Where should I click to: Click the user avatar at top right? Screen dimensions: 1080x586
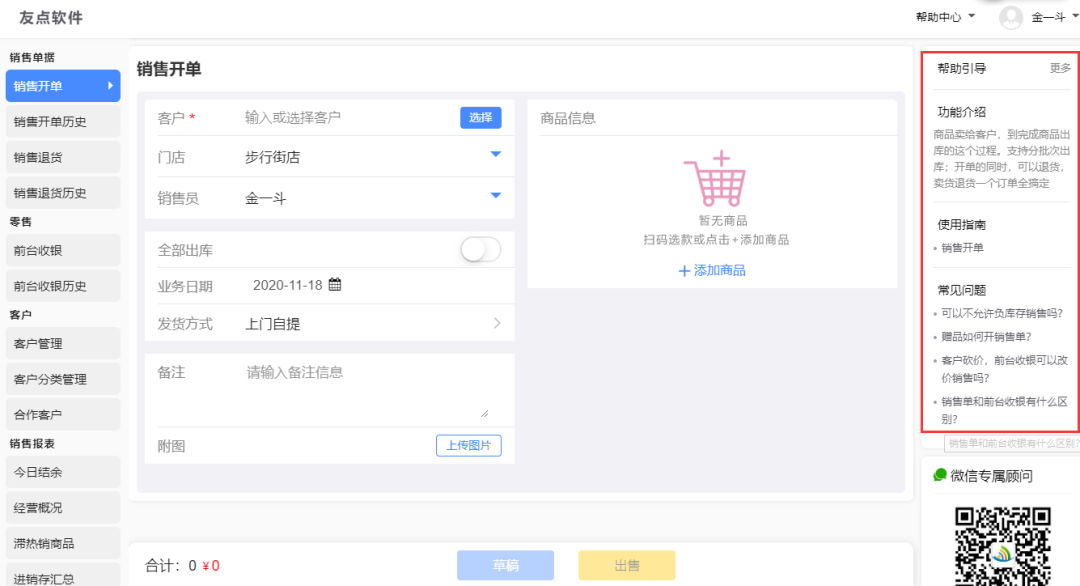click(x=1010, y=17)
